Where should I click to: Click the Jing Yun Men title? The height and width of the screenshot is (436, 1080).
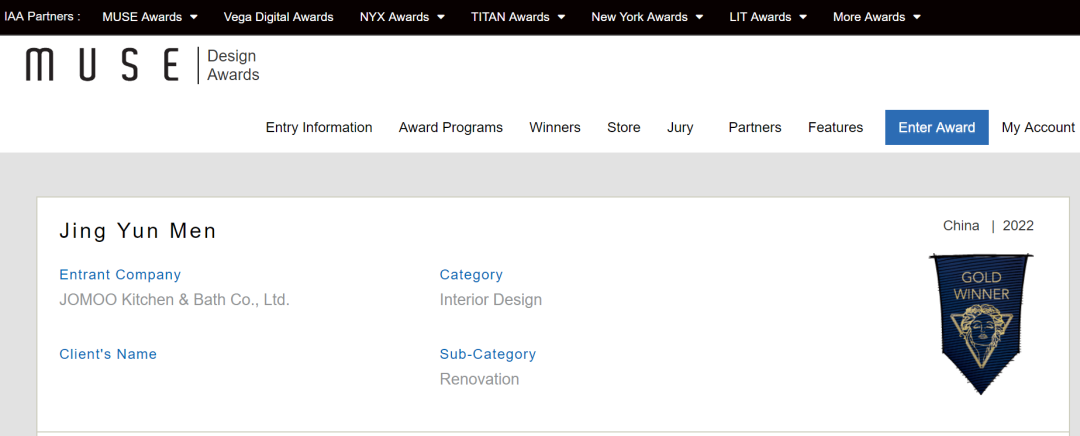[x=138, y=231]
